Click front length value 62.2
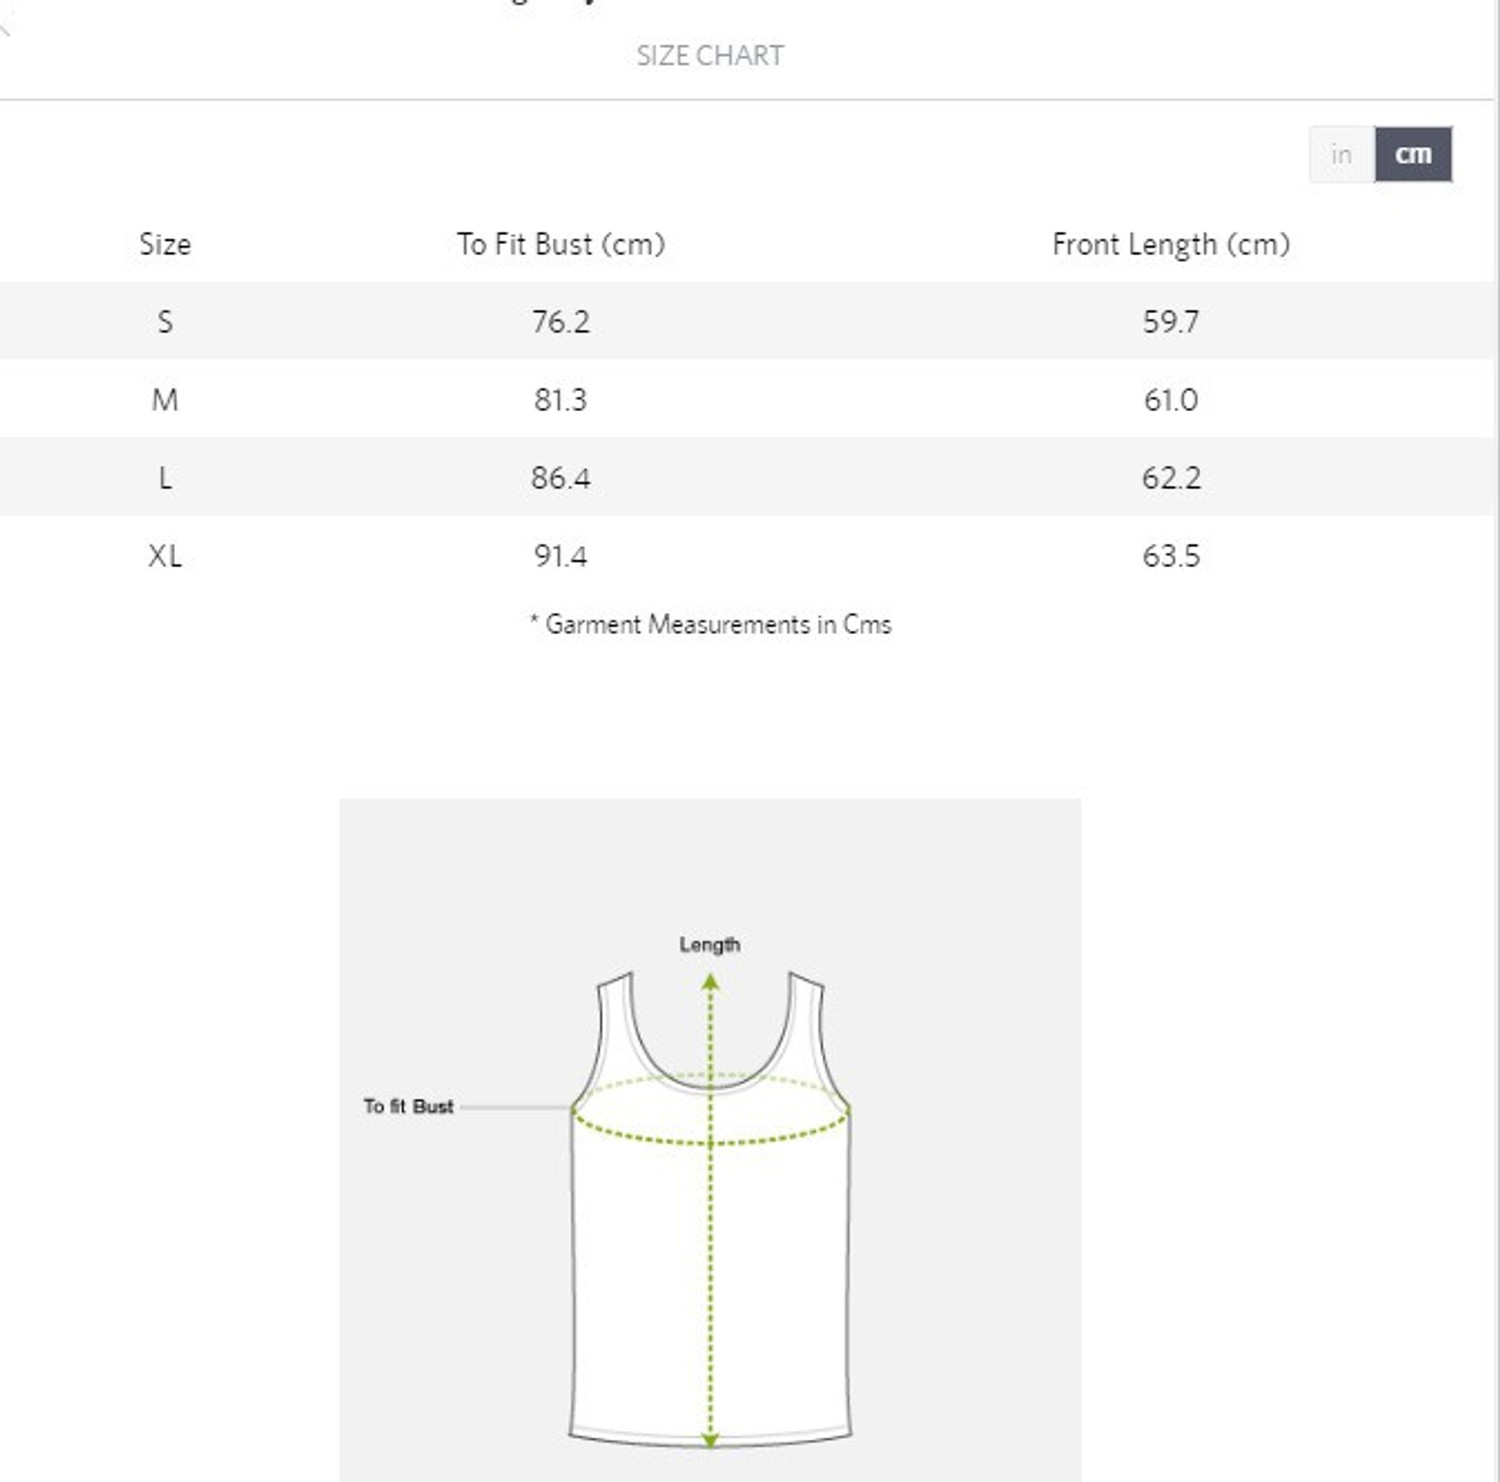 tap(1171, 478)
